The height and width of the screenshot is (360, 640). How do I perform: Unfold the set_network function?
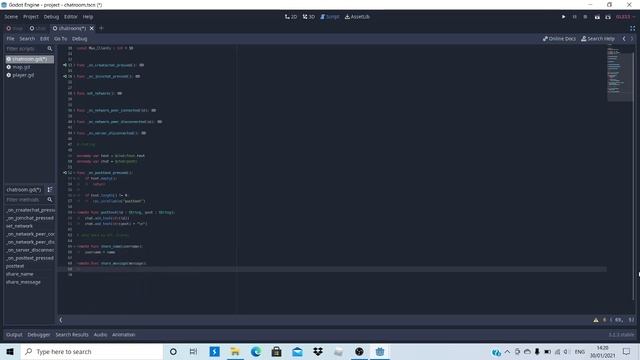click(x=74, y=93)
